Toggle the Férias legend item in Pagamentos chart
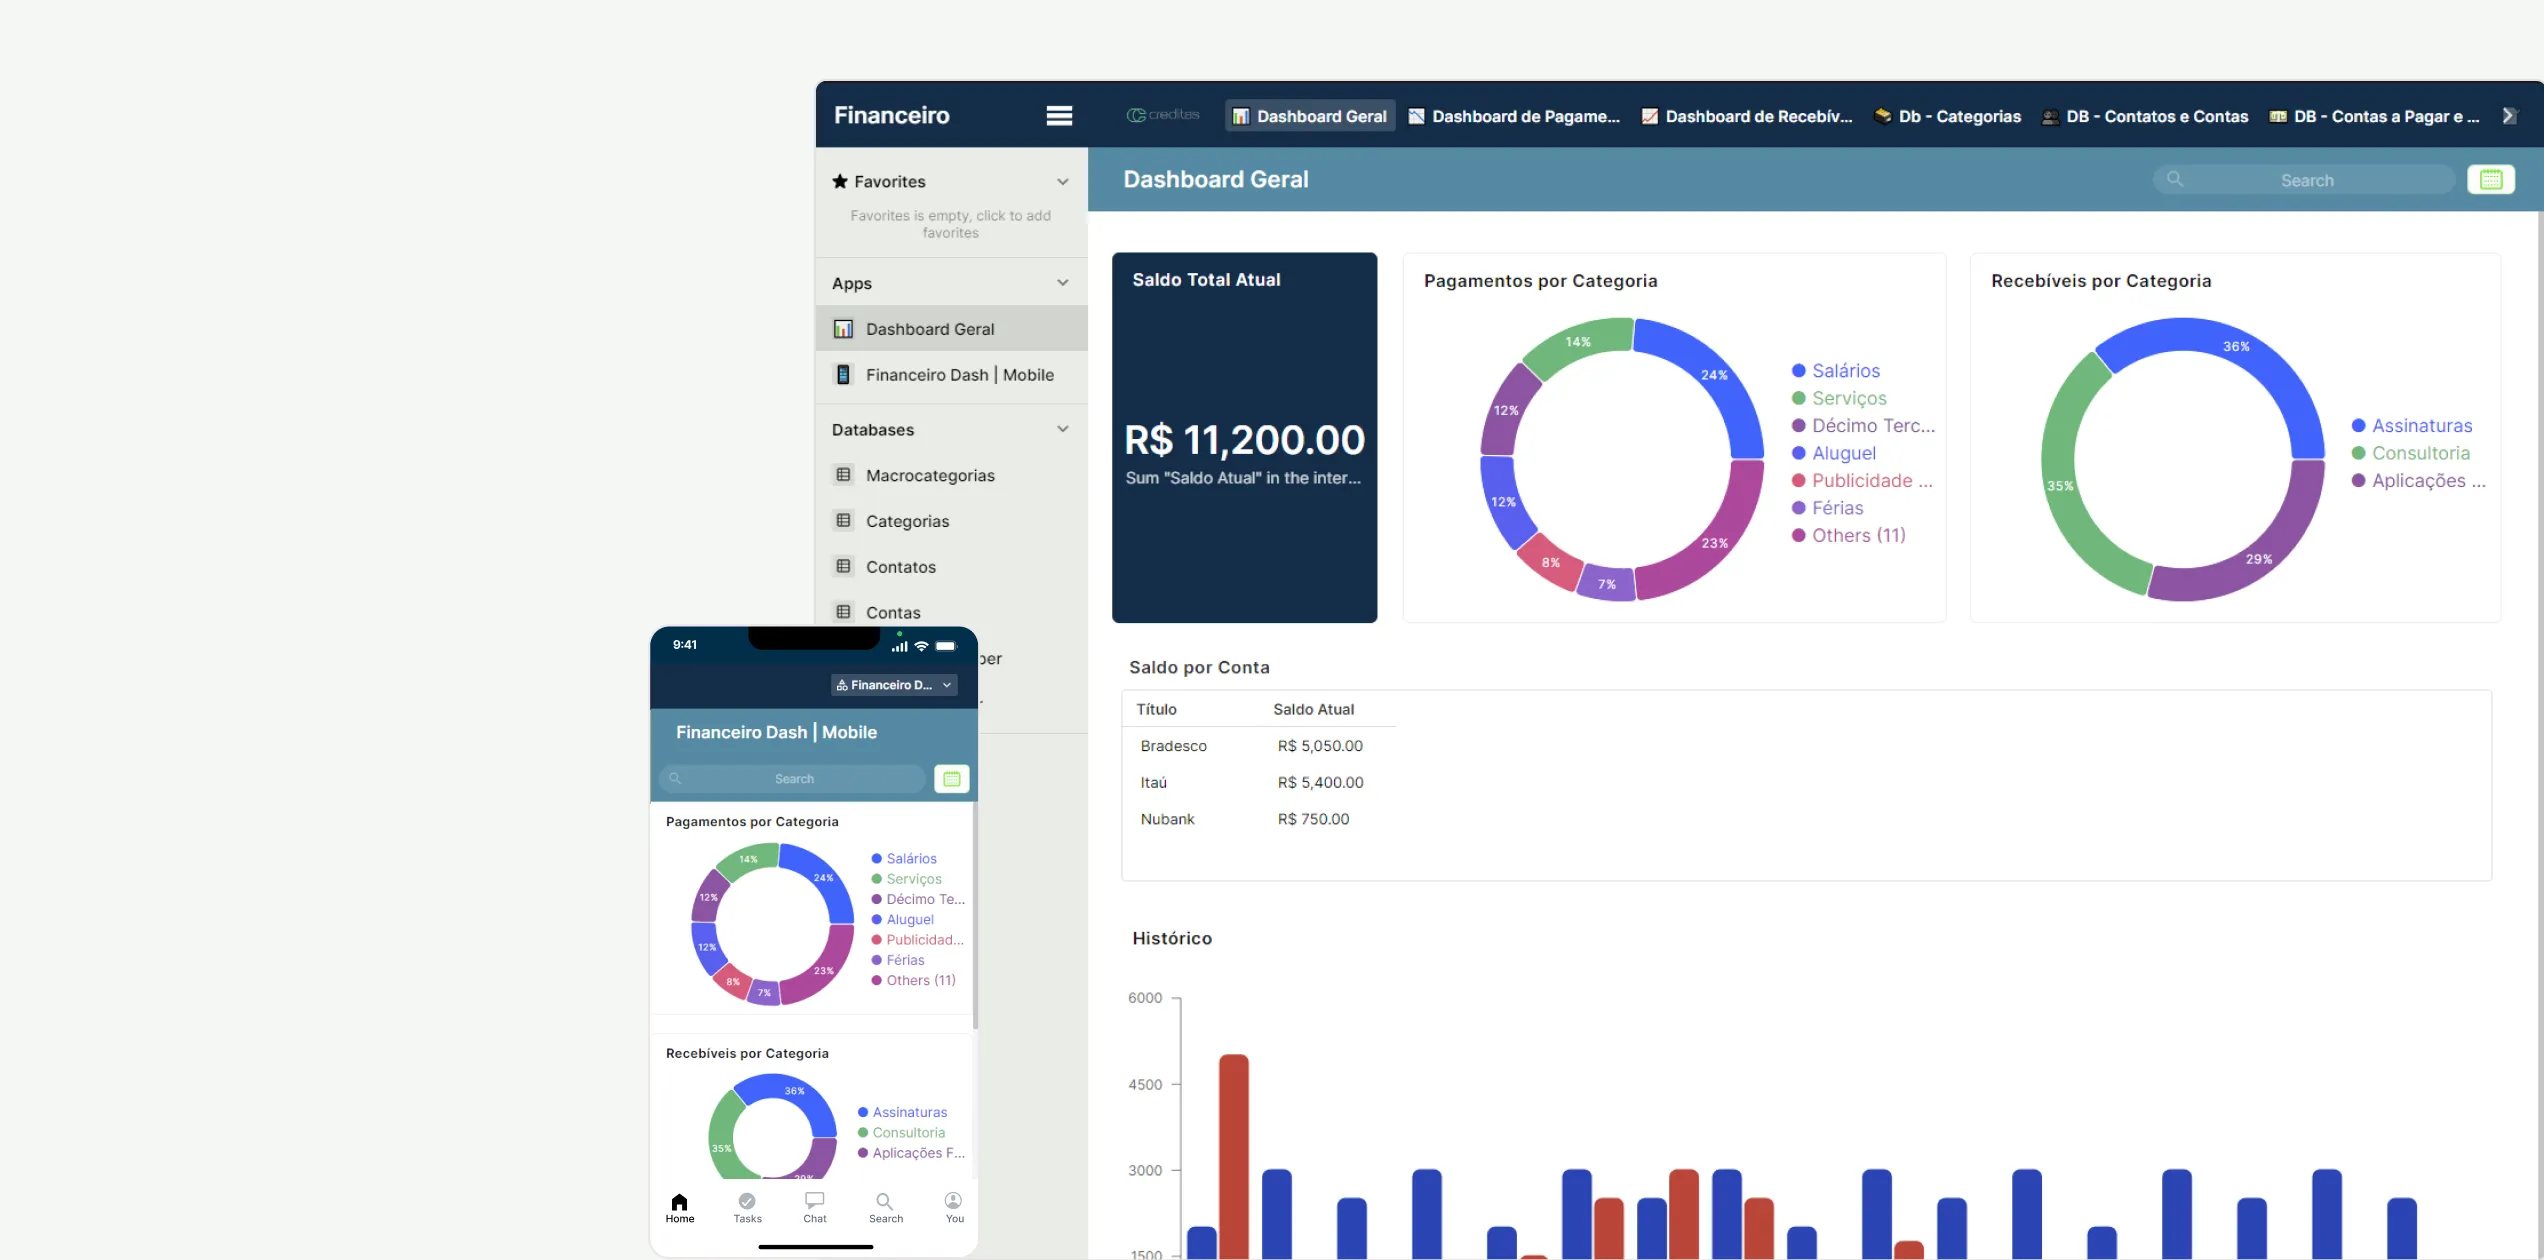Image resolution: width=2544 pixels, height=1260 pixels. [1827, 508]
